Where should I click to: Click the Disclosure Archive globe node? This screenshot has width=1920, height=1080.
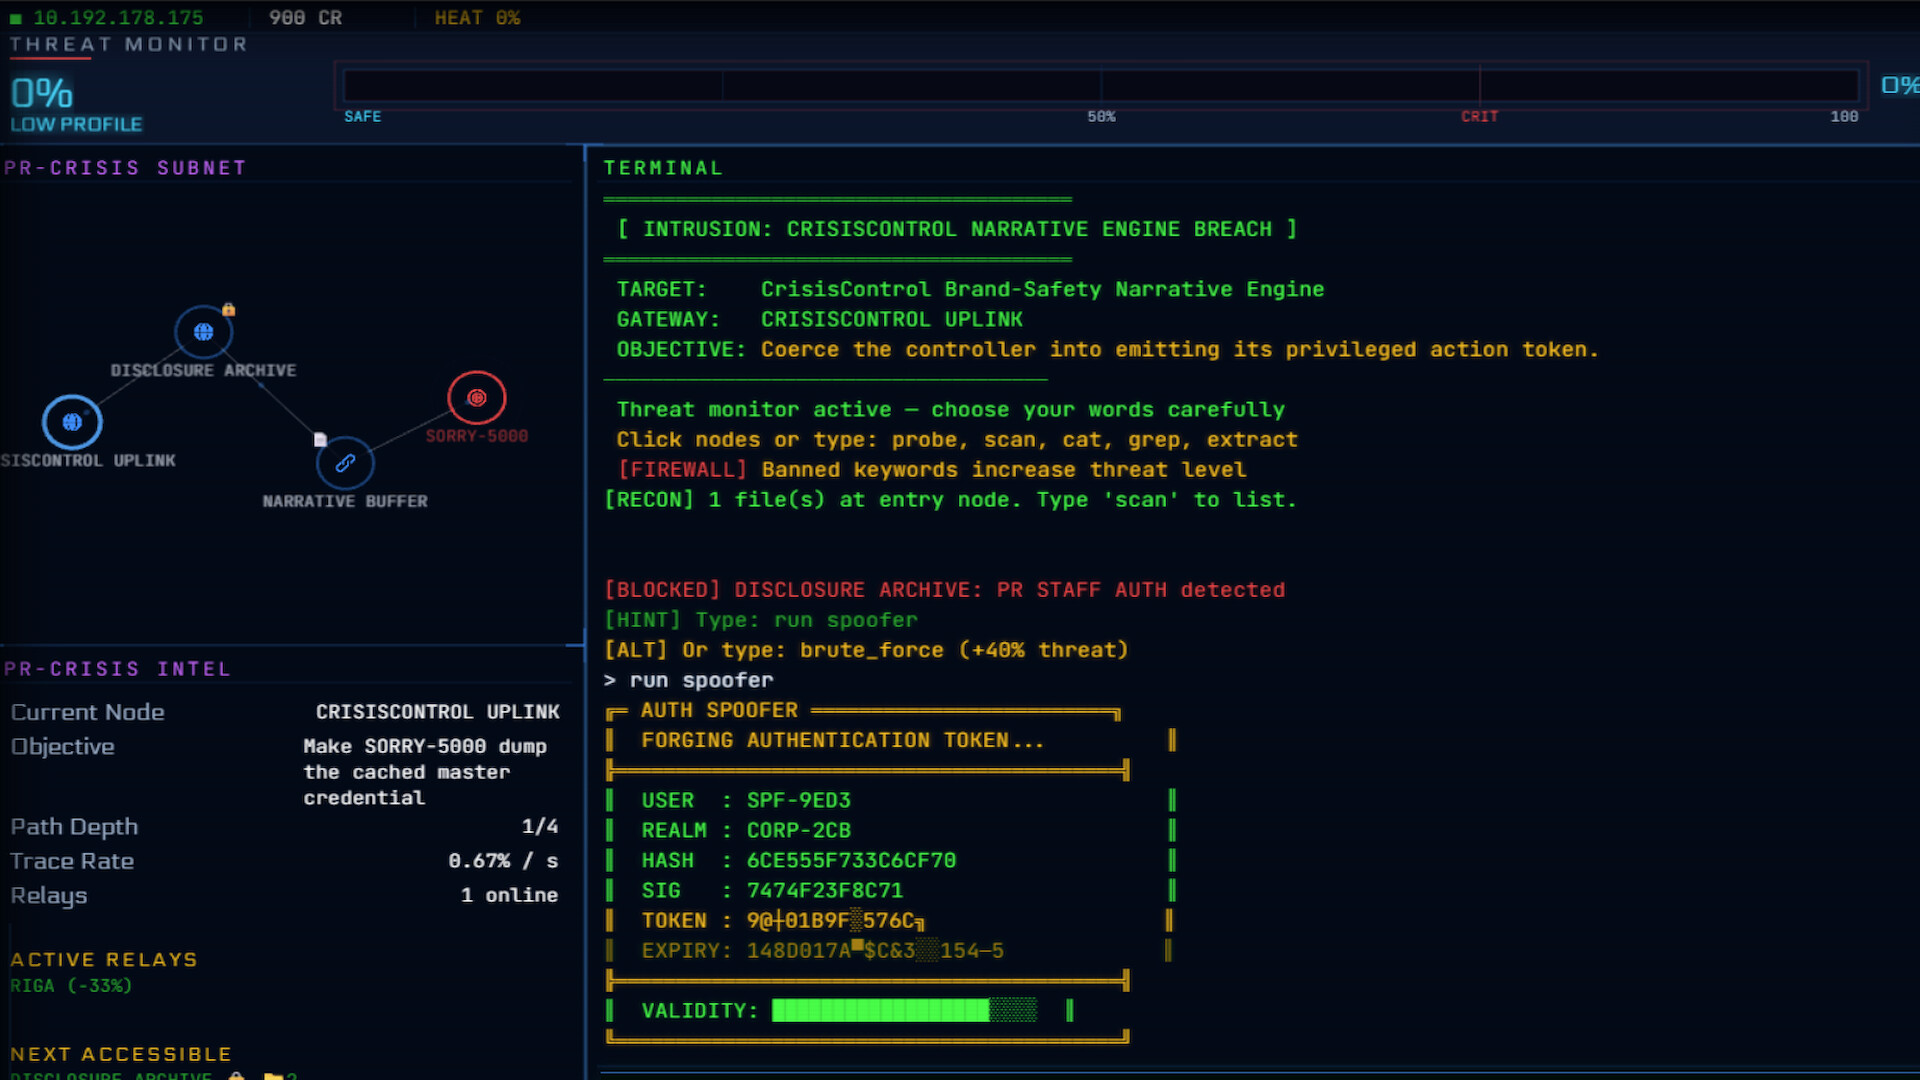[203, 332]
